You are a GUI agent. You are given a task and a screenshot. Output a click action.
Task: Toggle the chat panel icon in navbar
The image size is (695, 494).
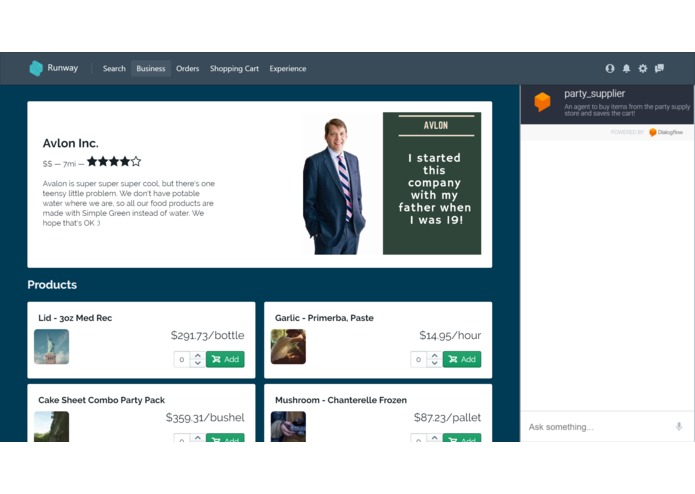[660, 68]
